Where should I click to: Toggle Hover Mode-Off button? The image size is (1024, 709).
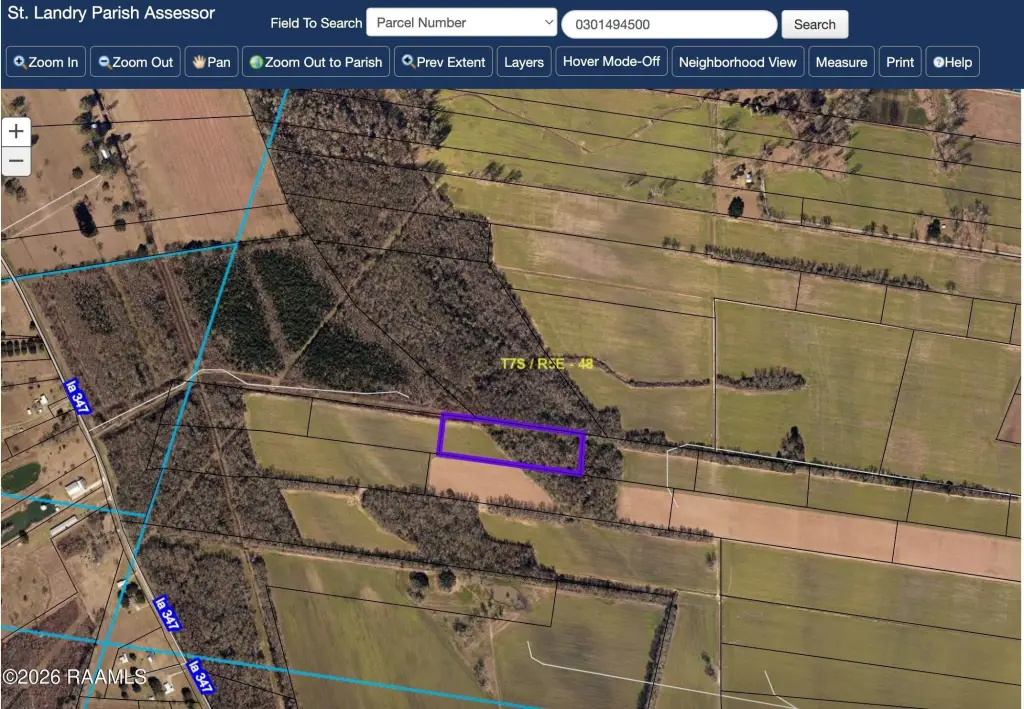point(611,61)
